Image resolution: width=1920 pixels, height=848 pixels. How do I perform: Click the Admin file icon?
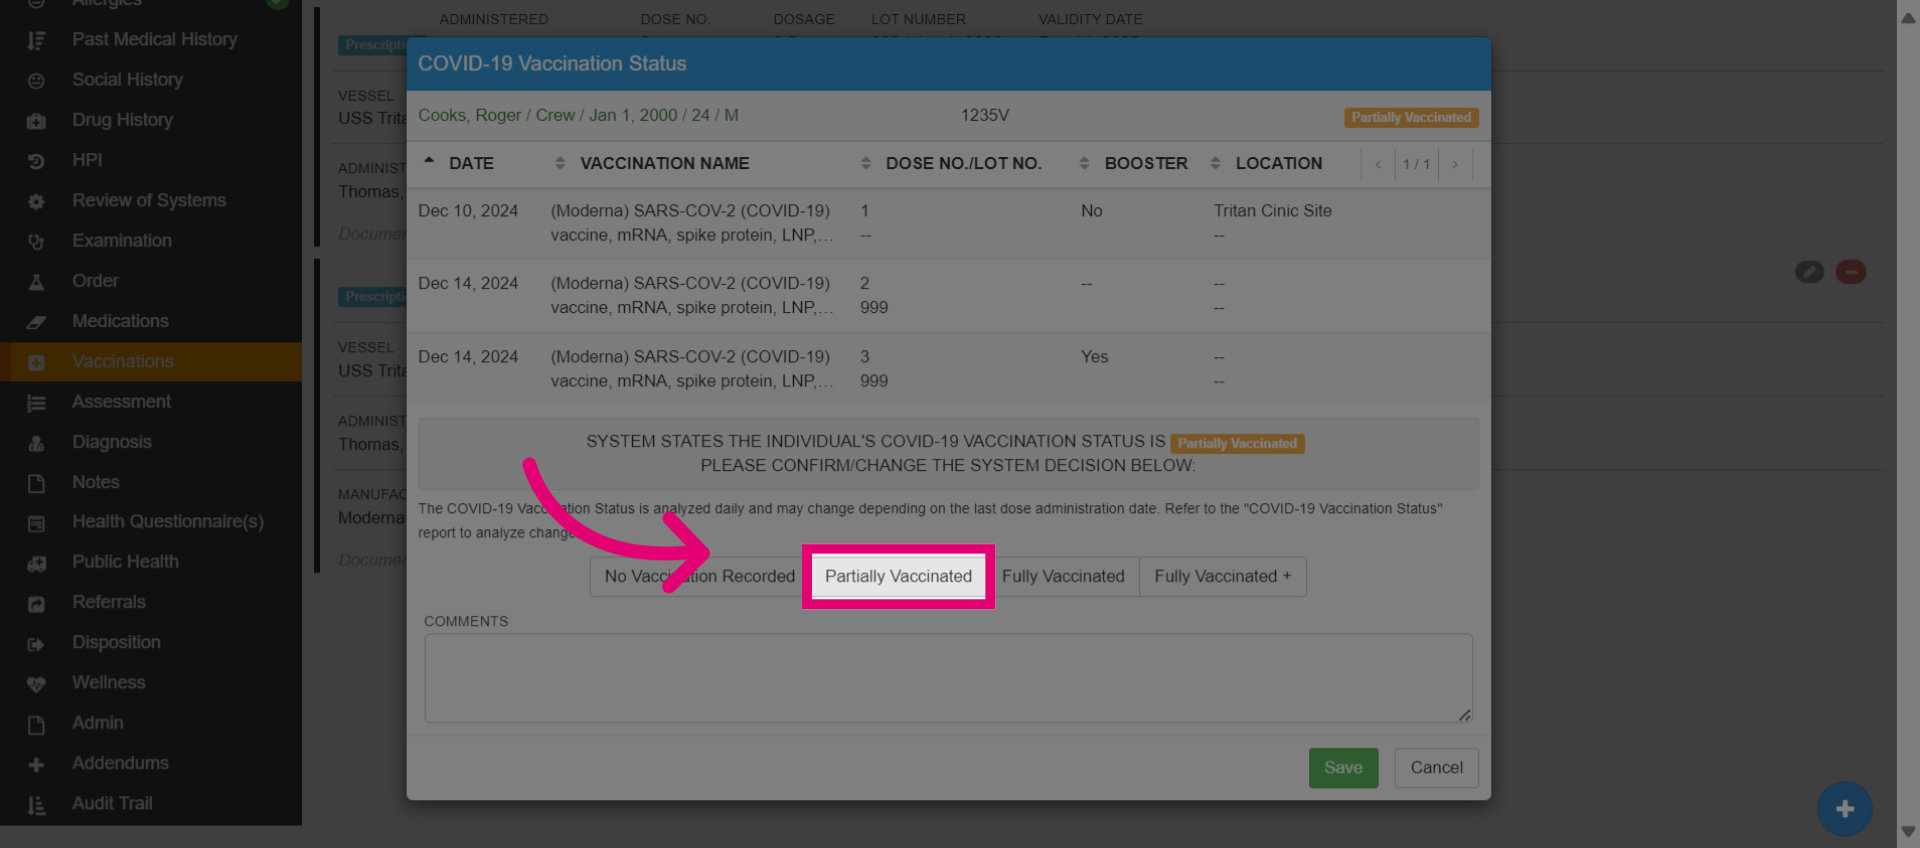(x=36, y=723)
